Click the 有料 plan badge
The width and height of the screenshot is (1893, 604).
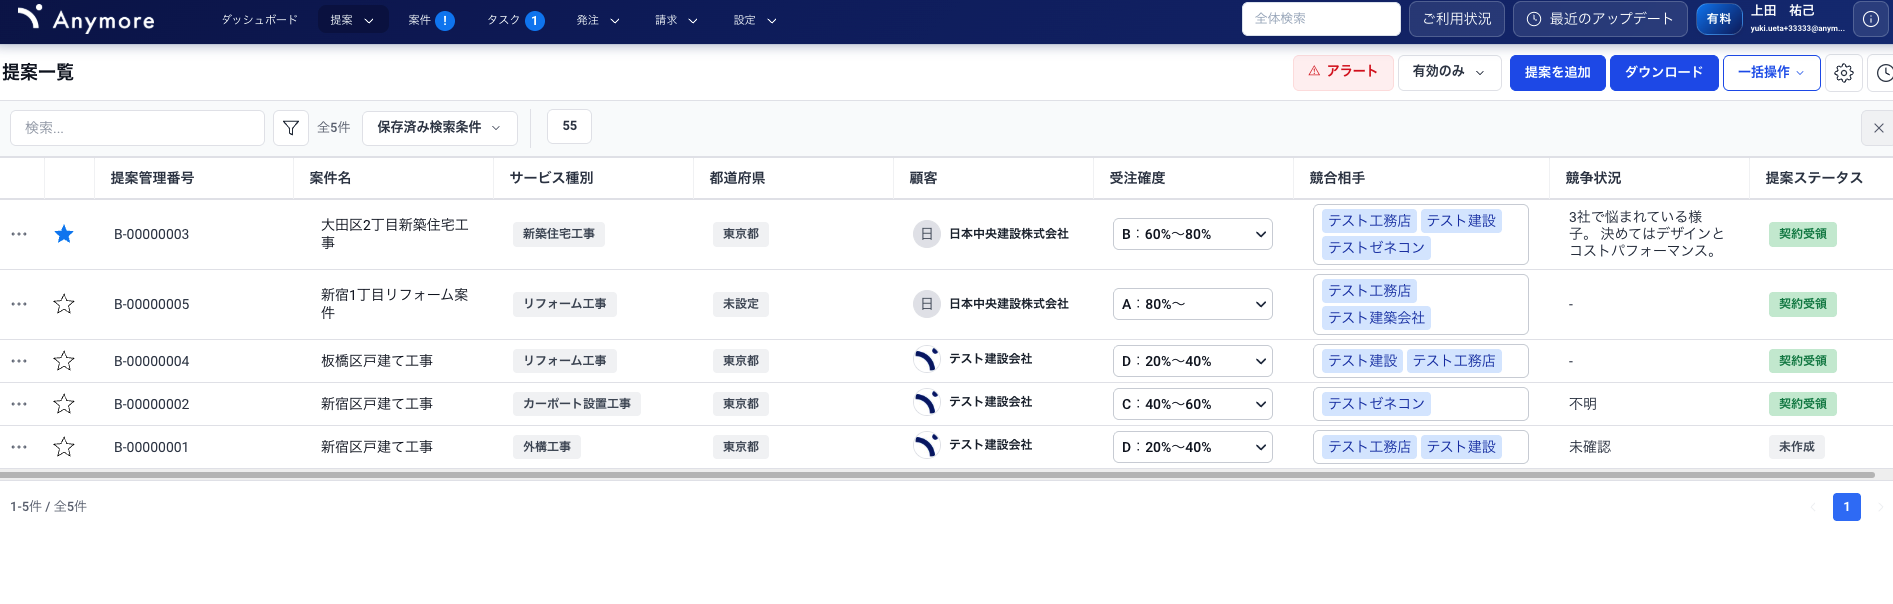[x=1719, y=19]
